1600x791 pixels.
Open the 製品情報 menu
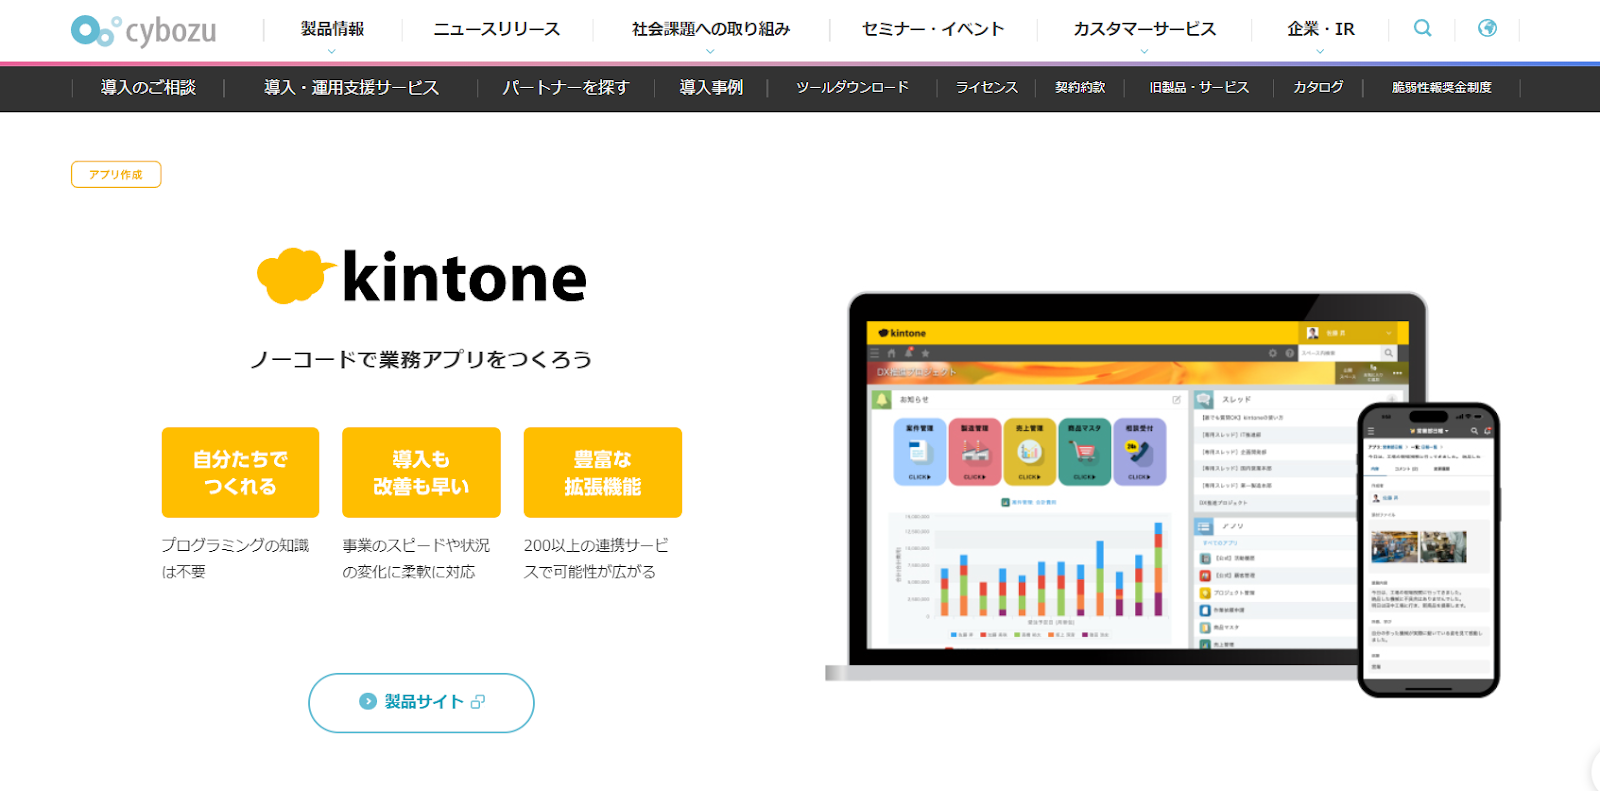click(332, 29)
